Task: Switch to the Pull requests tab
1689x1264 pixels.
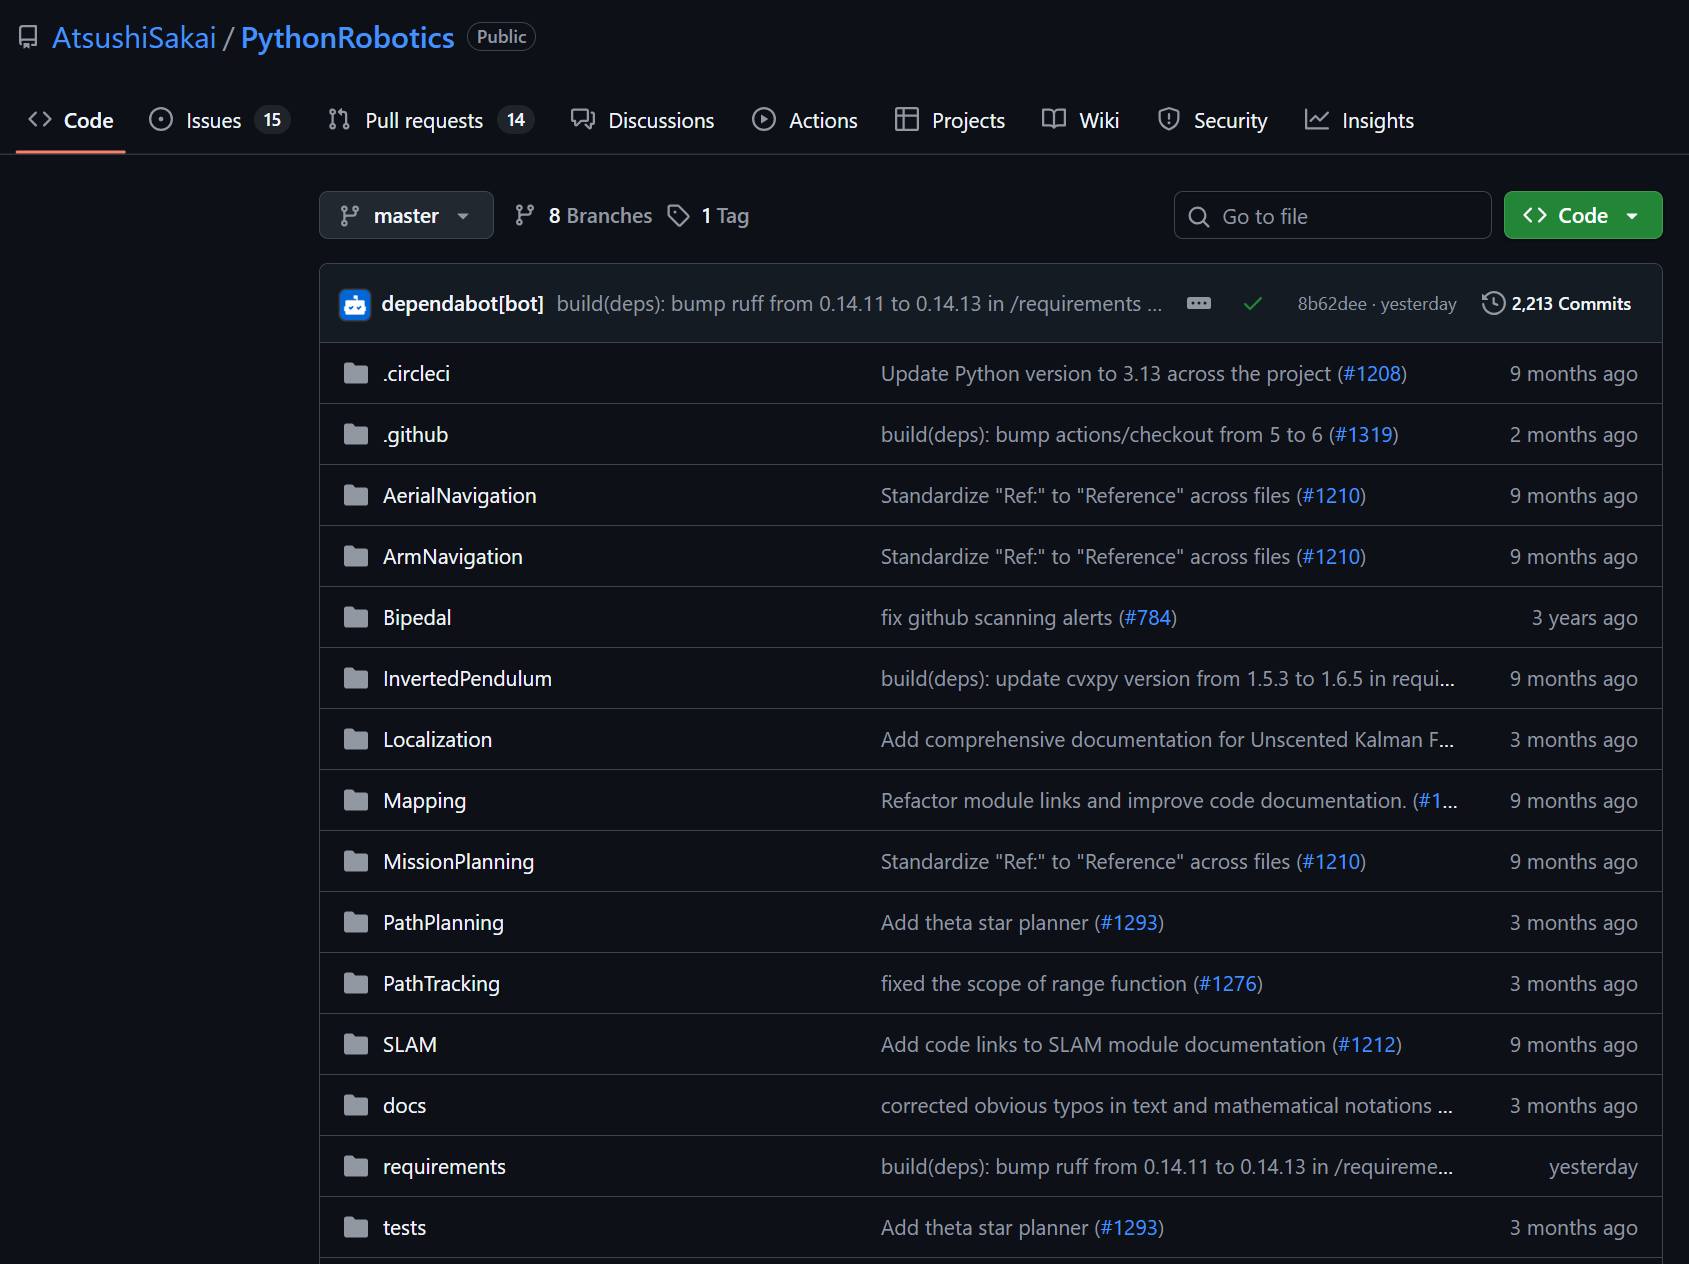Action: [431, 120]
